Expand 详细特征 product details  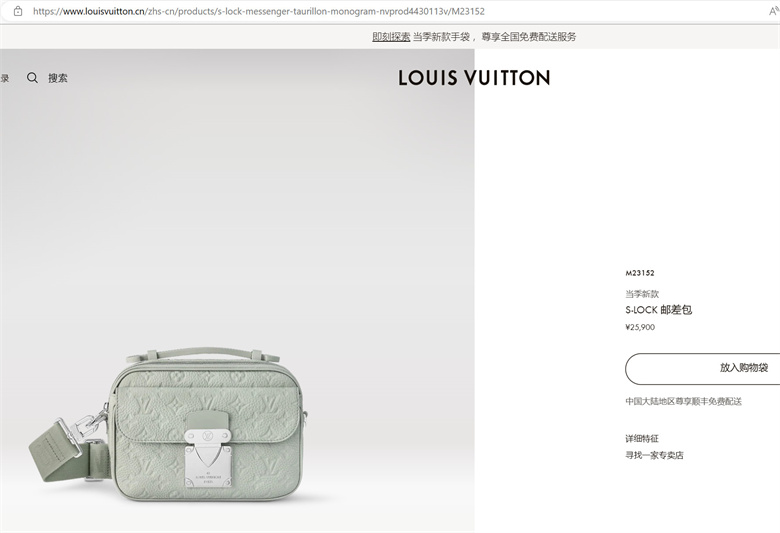coord(642,438)
